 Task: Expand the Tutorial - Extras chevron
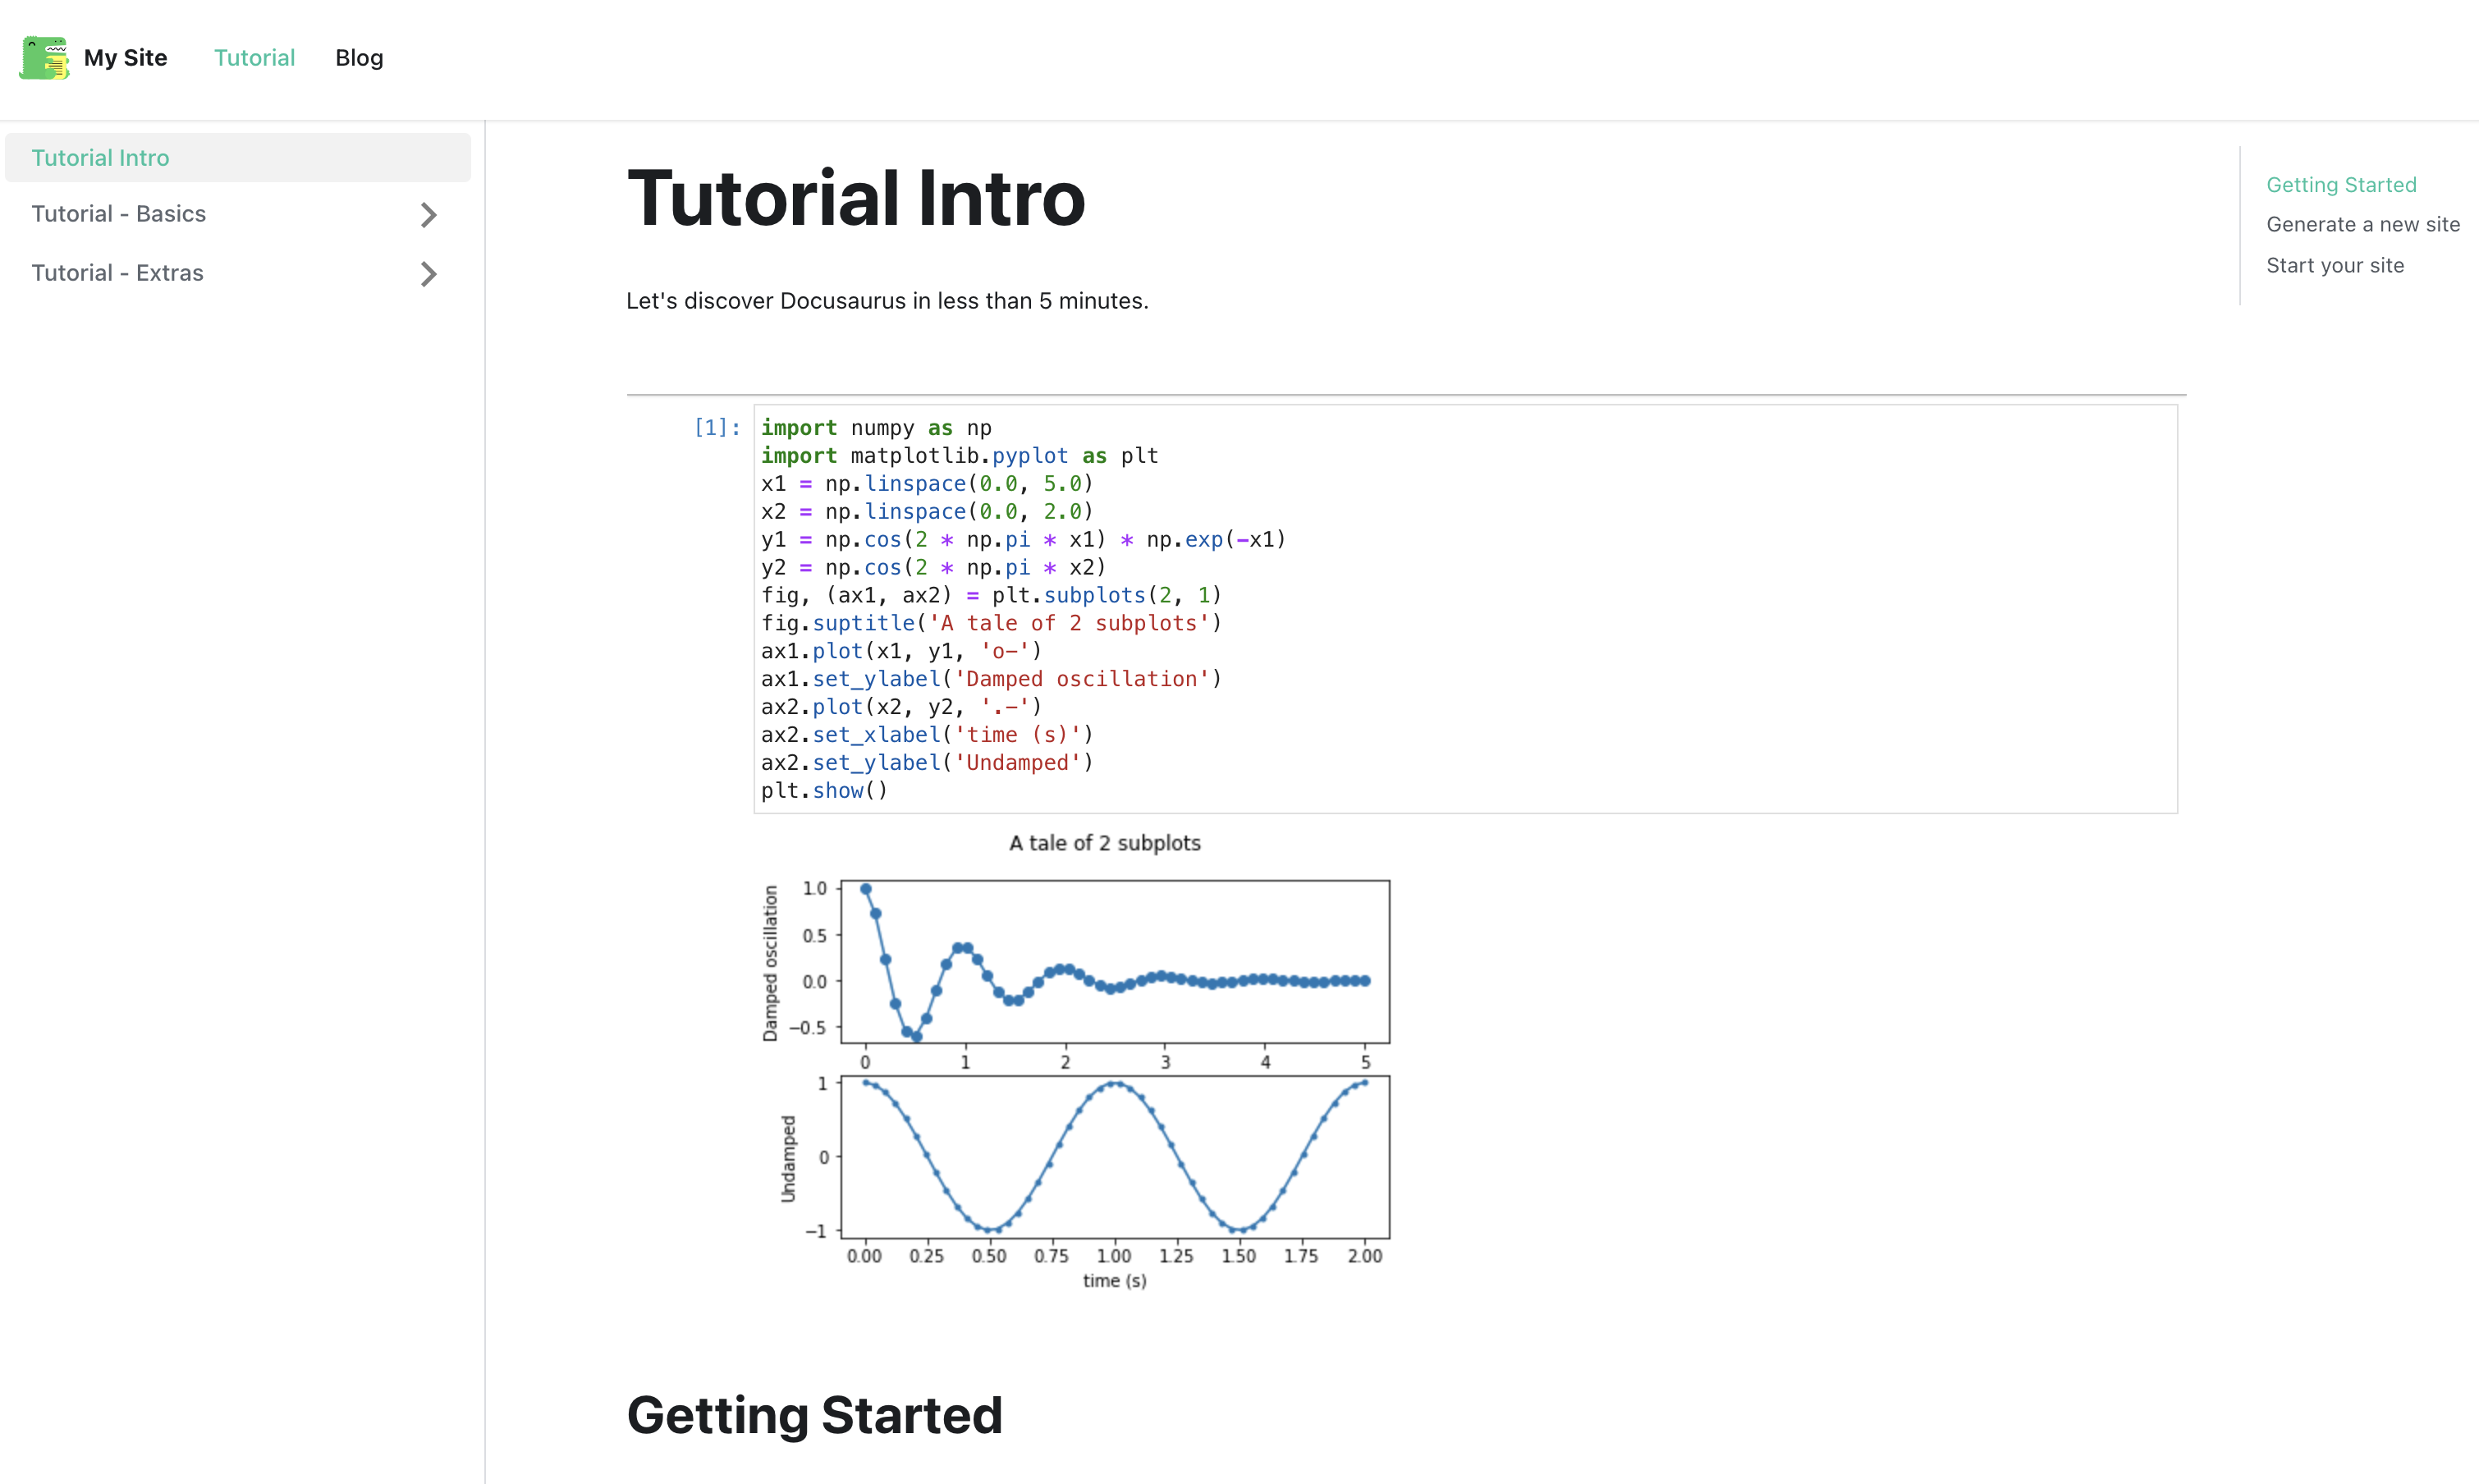pos(428,274)
